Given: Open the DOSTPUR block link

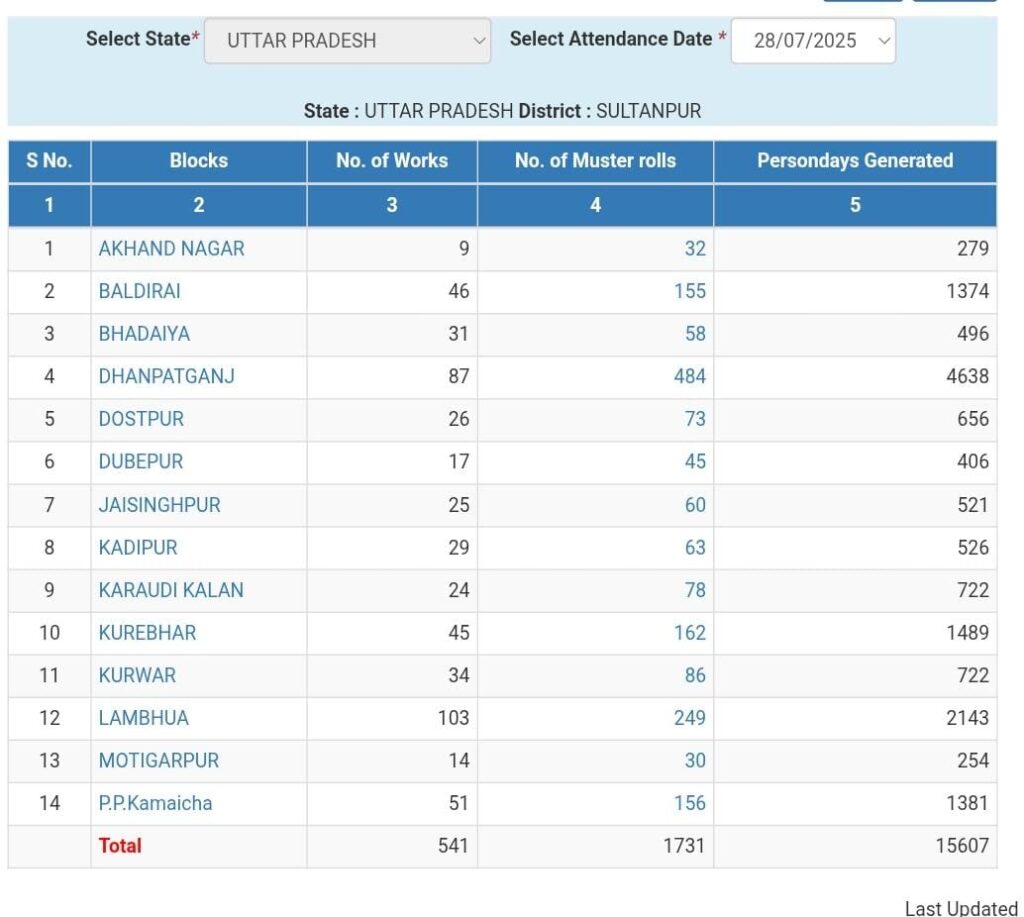Looking at the screenshot, I should coord(141,419).
